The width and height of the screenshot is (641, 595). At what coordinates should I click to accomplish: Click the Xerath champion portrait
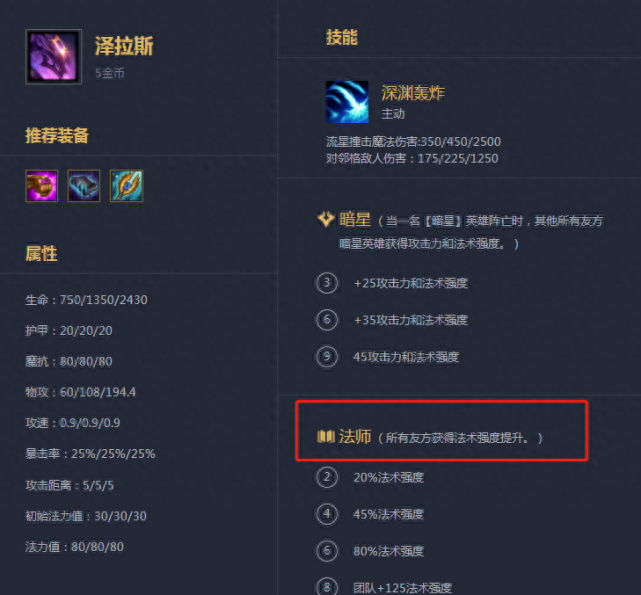[54, 57]
